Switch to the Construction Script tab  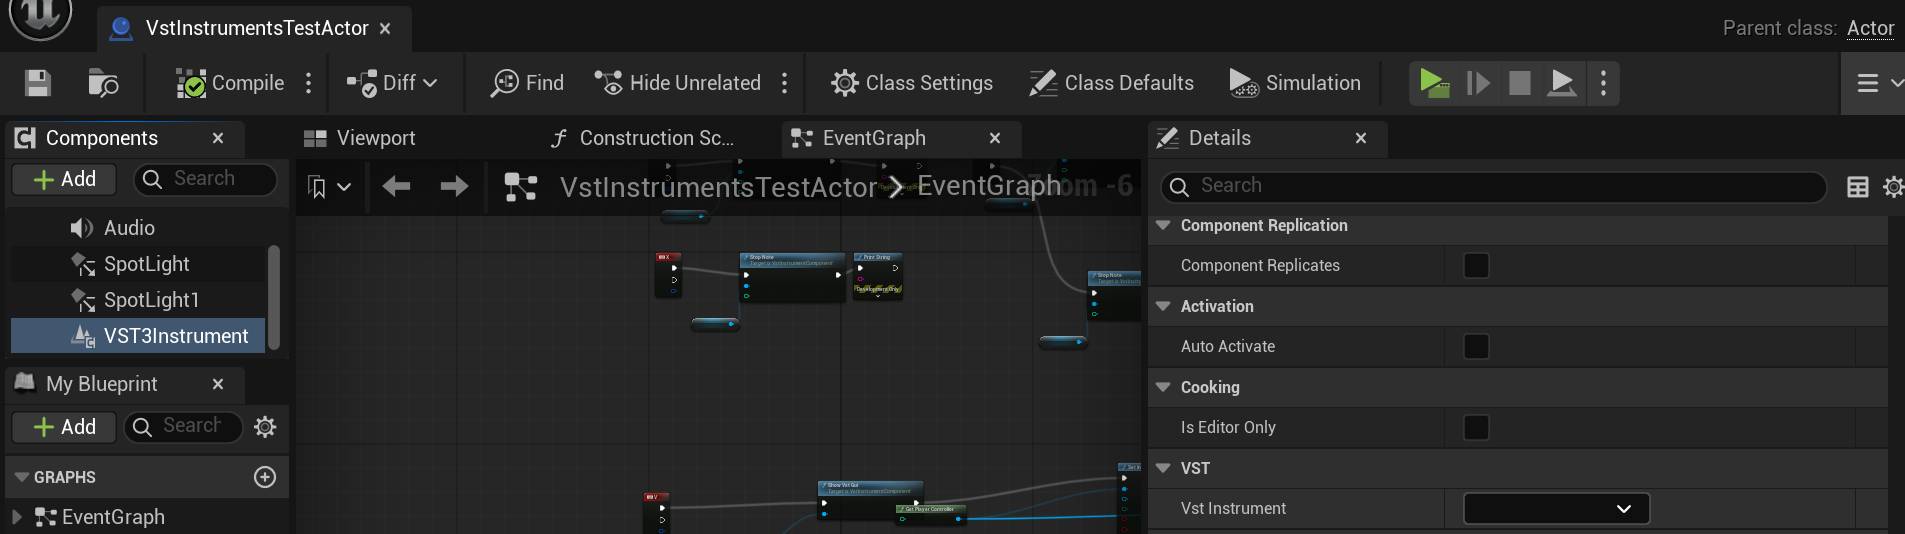pyautogui.click(x=642, y=138)
